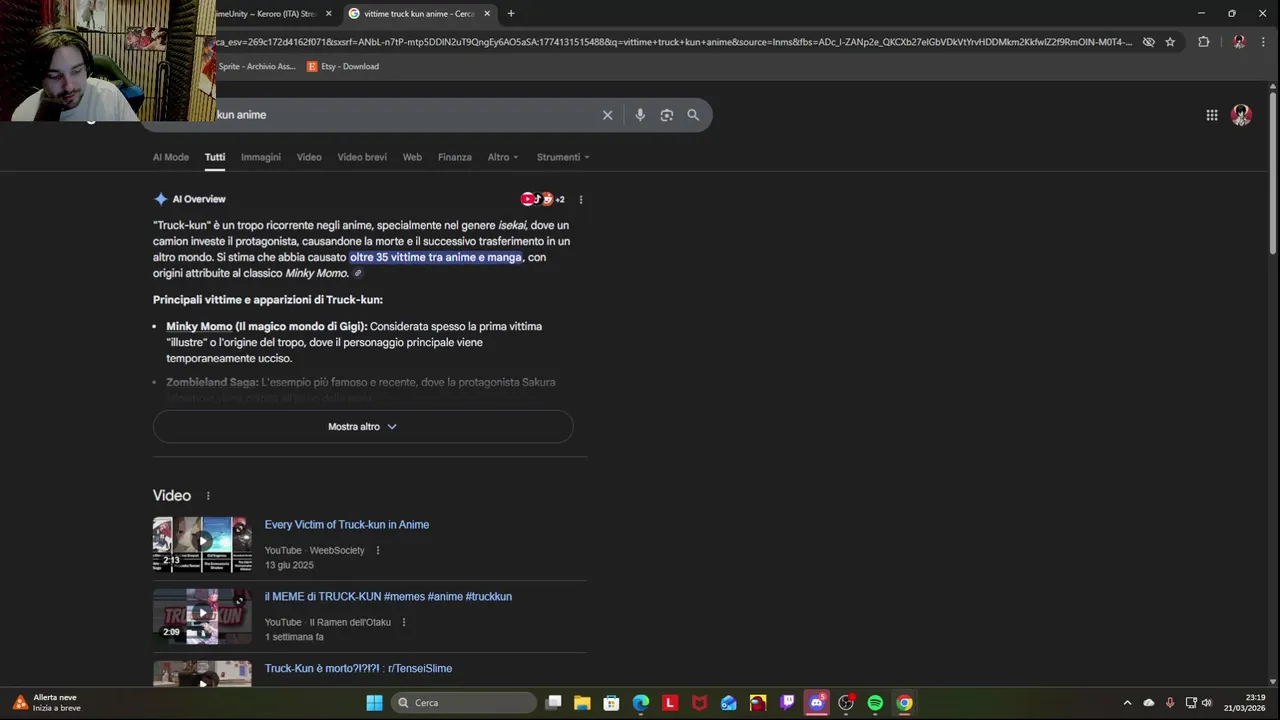
Task: Open the Video results tab
Action: click(x=309, y=157)
